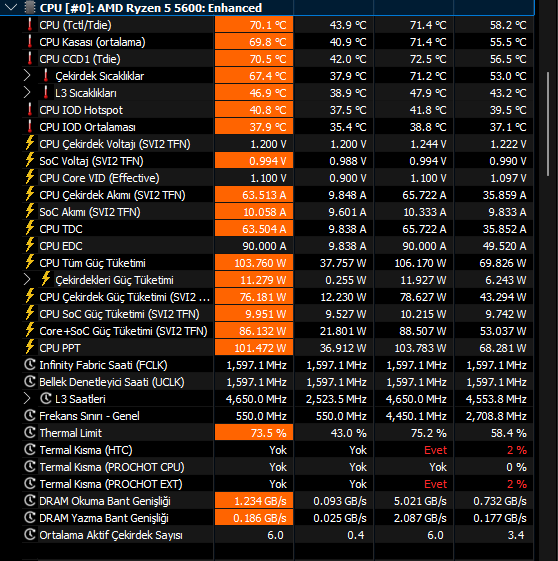Select the CPU (Tctl/Tdie) sensor label
558x561 pixels.
75,25
